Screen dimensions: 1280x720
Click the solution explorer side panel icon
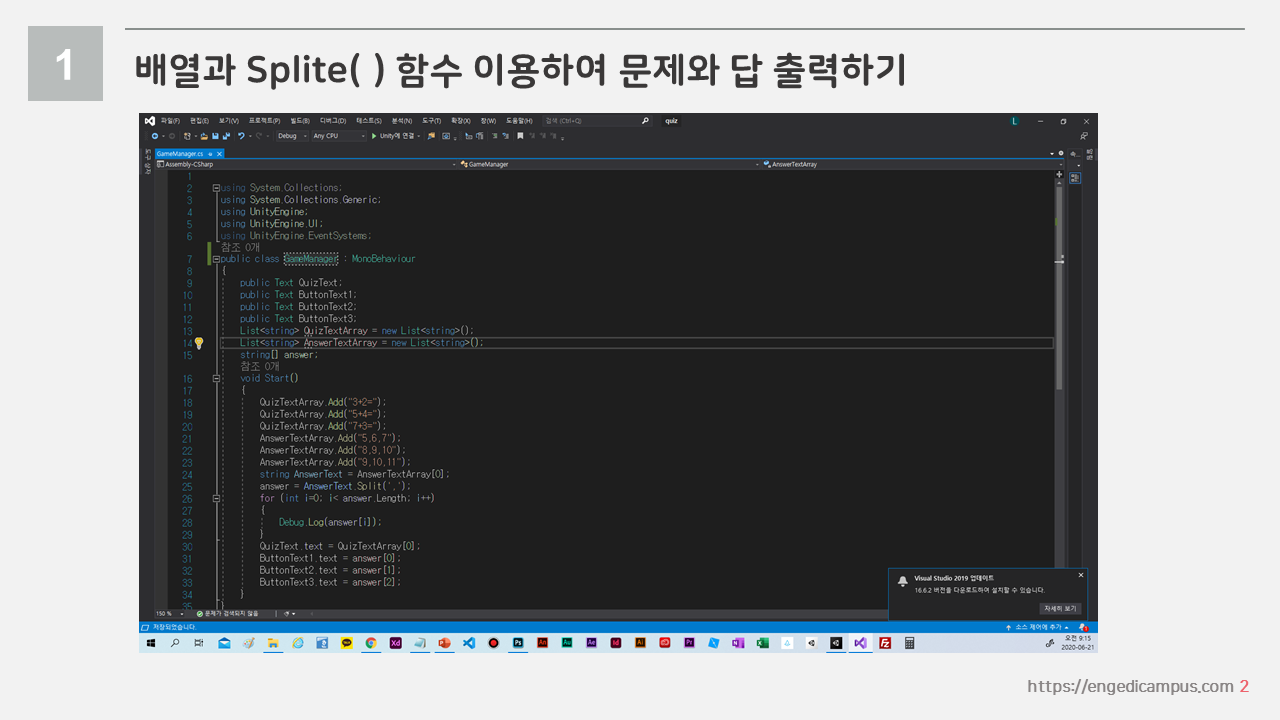pos(1075,178)
